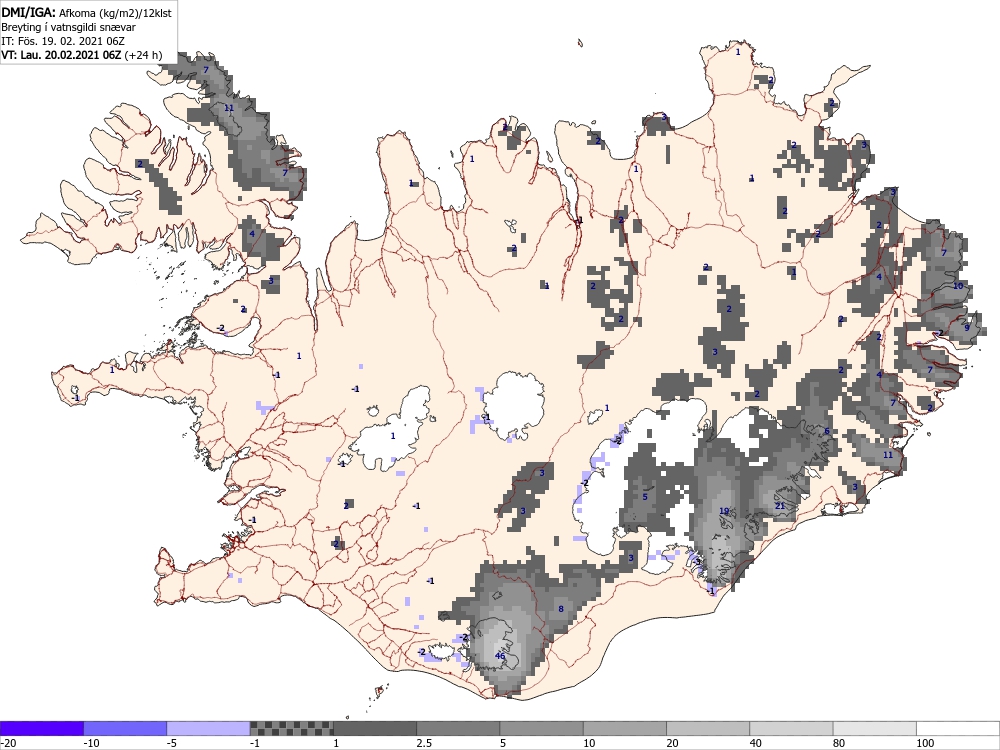1000x750 pixels.
Task: Click the '6' value on the map
Action: 827,431
